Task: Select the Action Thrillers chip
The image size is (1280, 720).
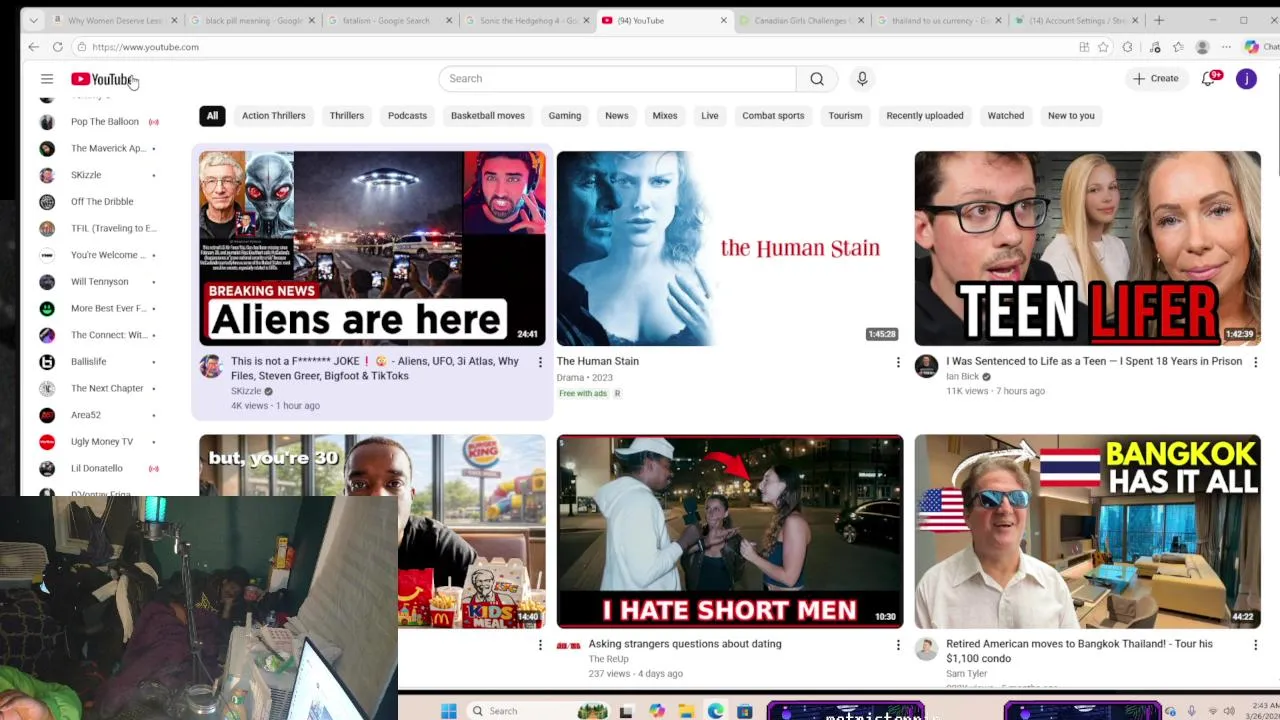Action: (273, 116)
